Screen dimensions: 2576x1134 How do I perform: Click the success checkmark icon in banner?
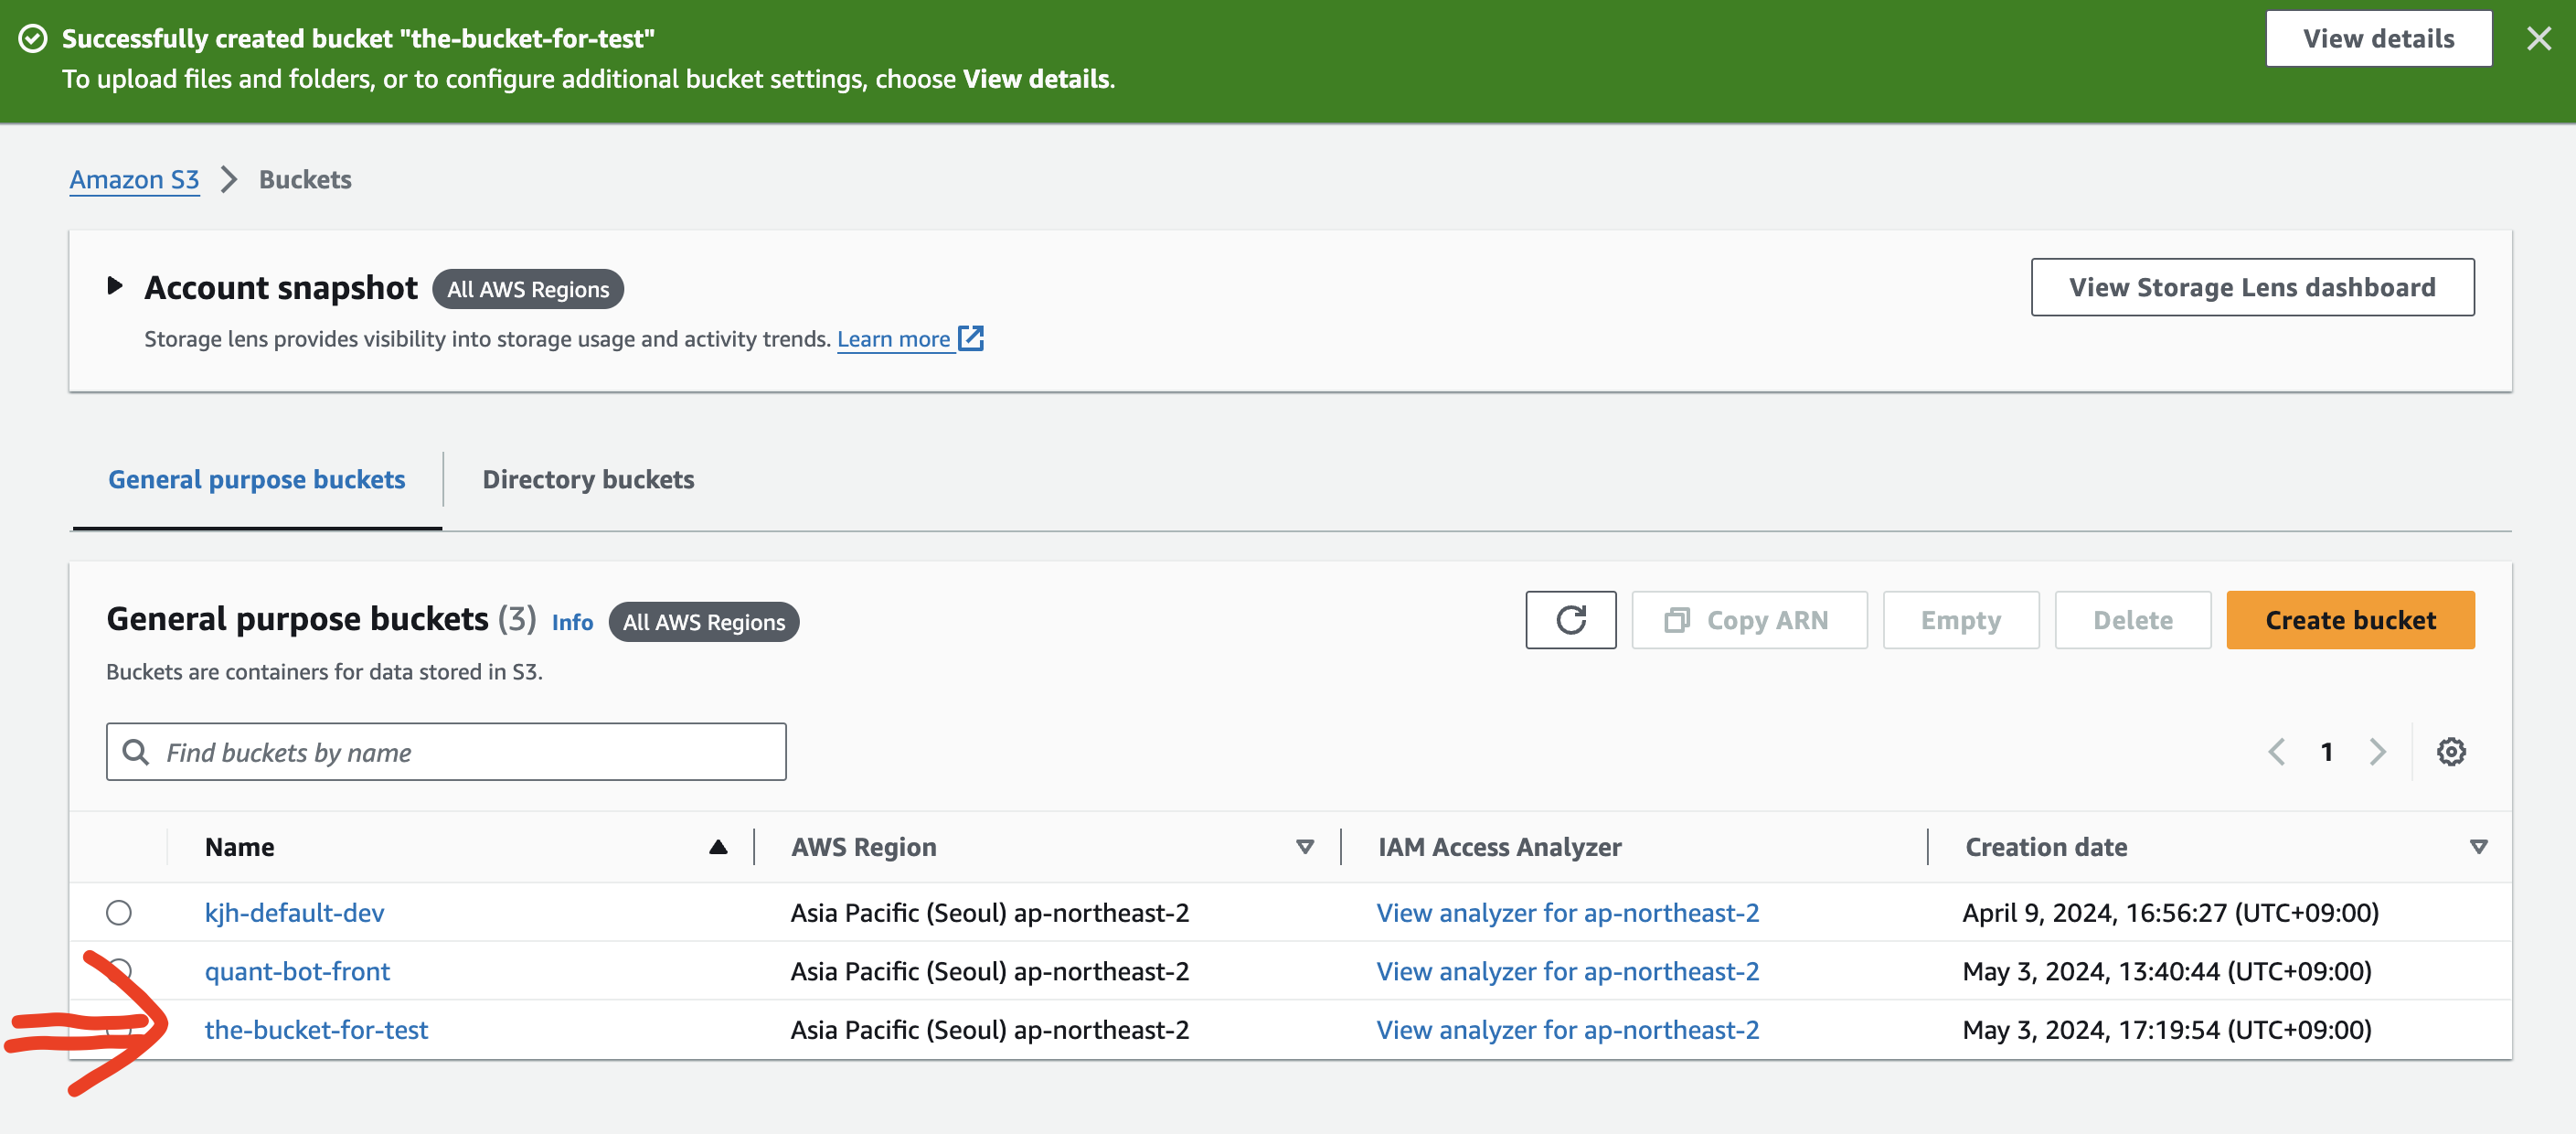33,39
